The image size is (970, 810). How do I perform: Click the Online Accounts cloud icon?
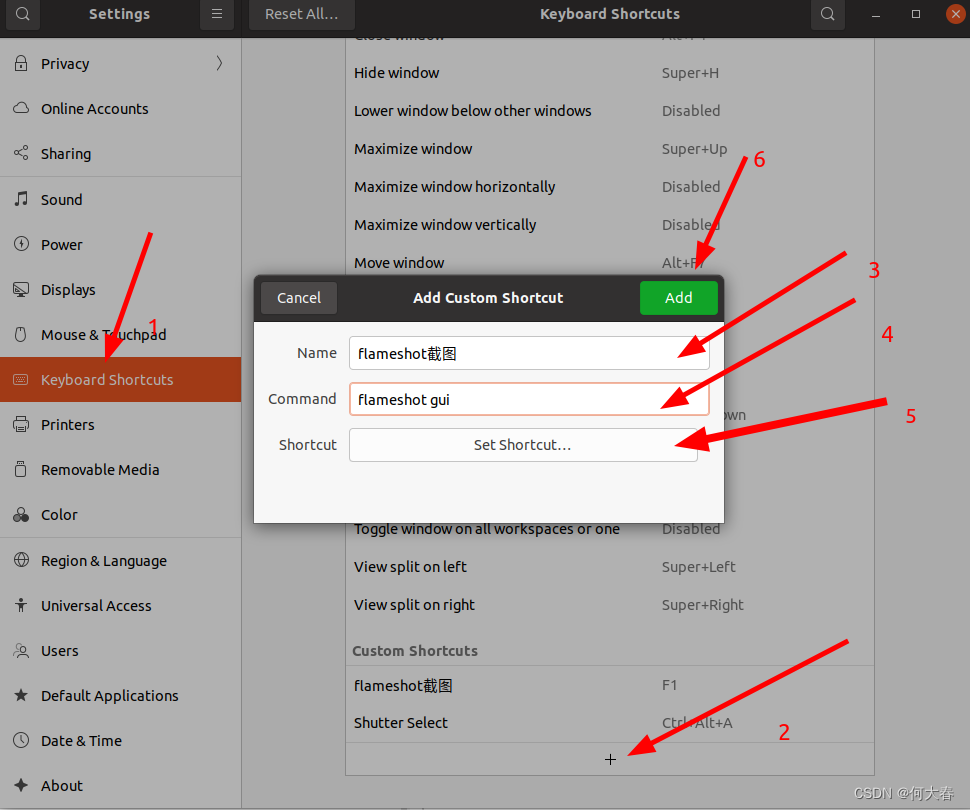(x=21, y=108)
